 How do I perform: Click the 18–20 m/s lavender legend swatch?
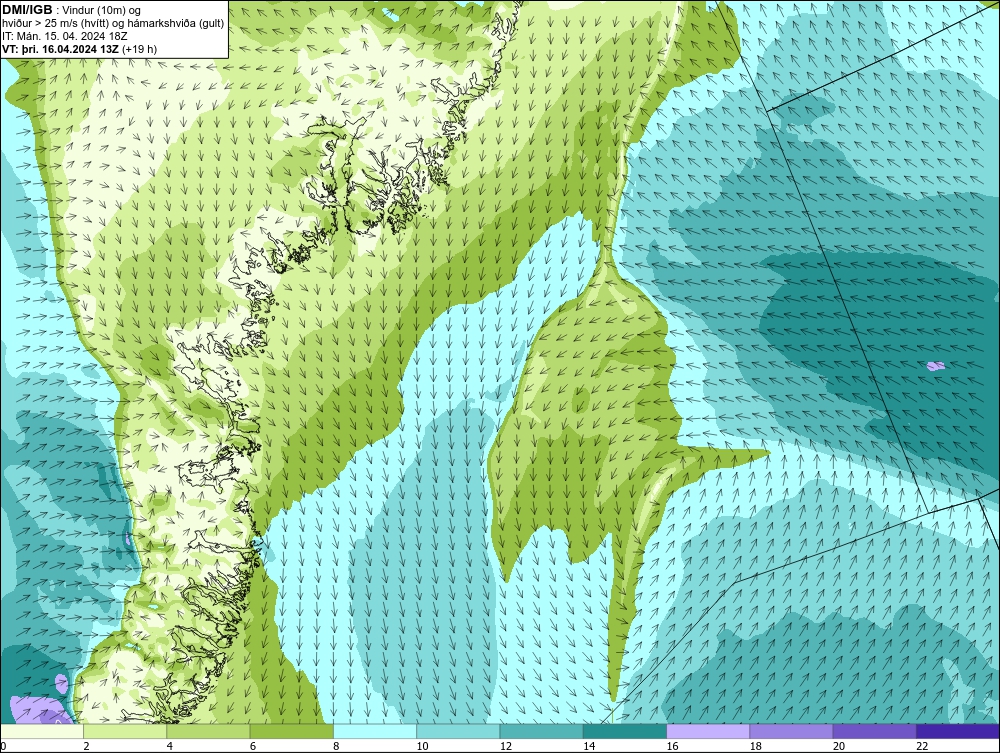[x=791, y=731]
